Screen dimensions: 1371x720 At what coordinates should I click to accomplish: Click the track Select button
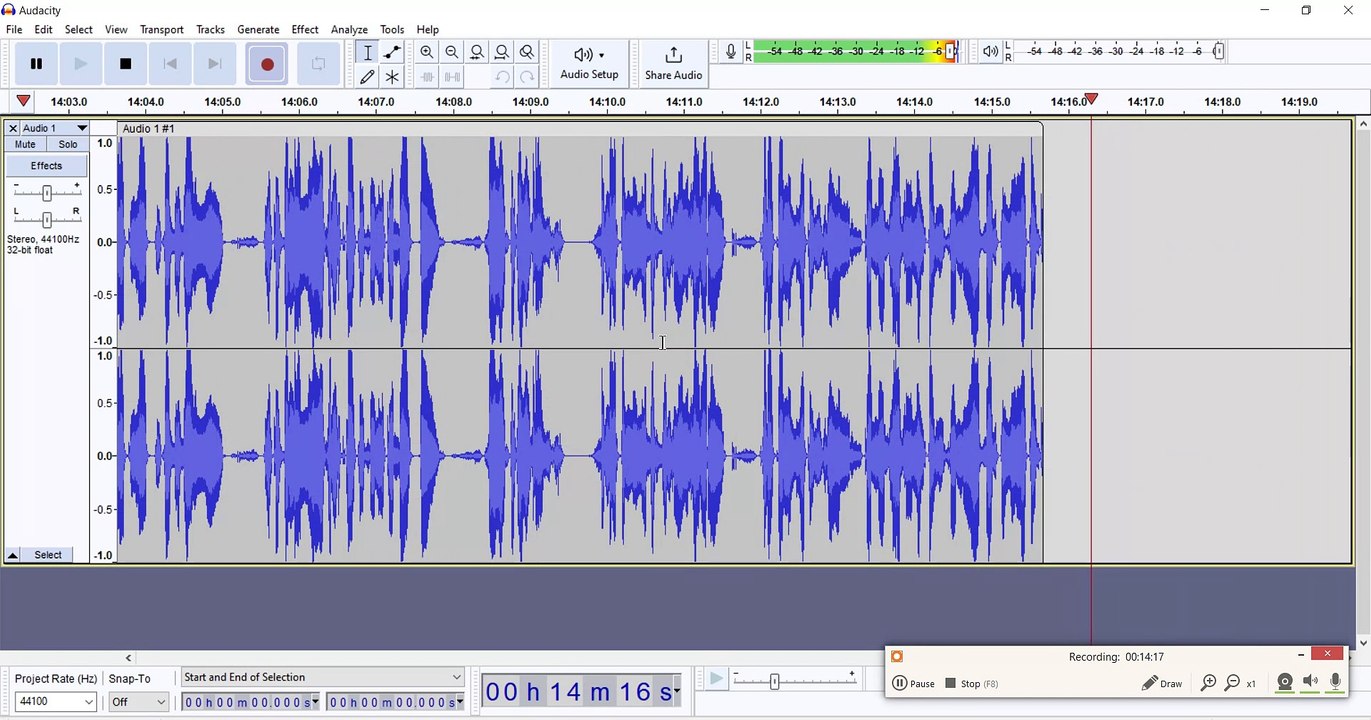pos(48,555)
